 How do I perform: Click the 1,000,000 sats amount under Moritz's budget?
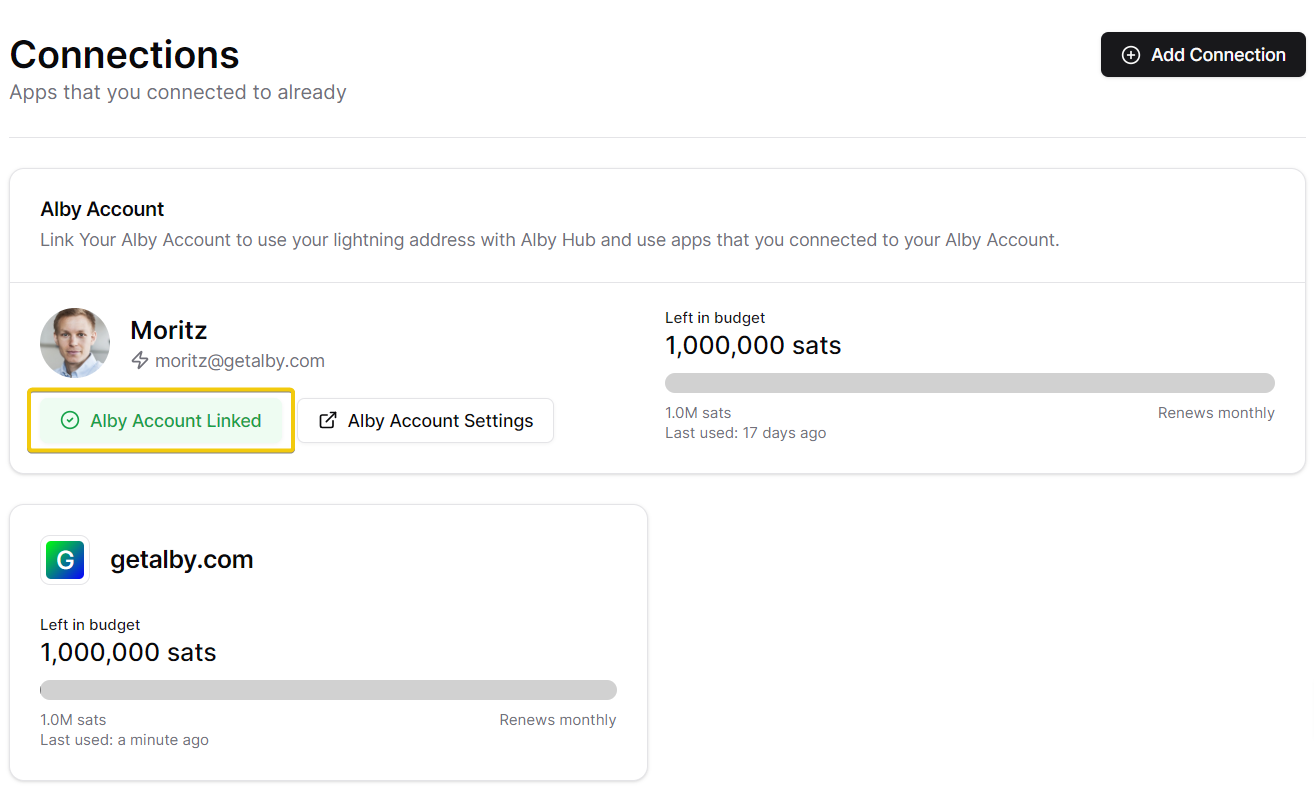753,346
